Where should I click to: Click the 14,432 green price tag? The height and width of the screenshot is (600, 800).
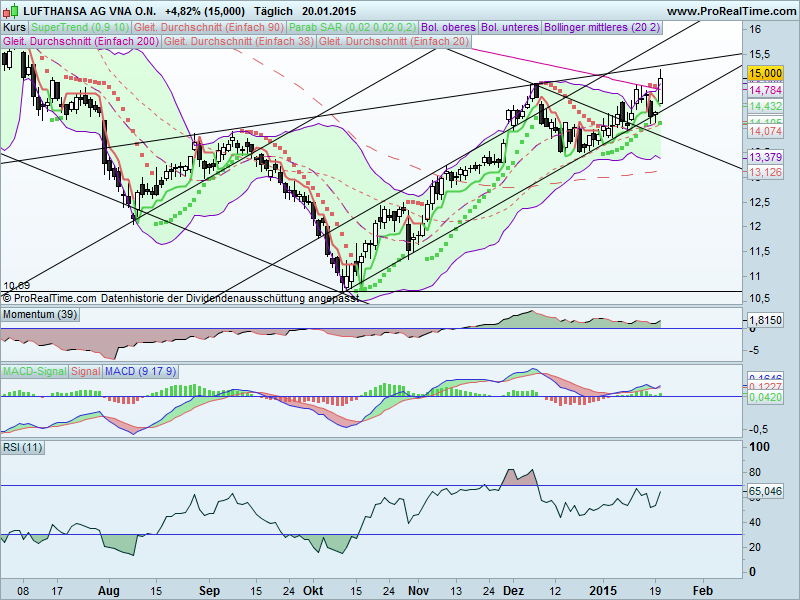(x=765, y=106)
